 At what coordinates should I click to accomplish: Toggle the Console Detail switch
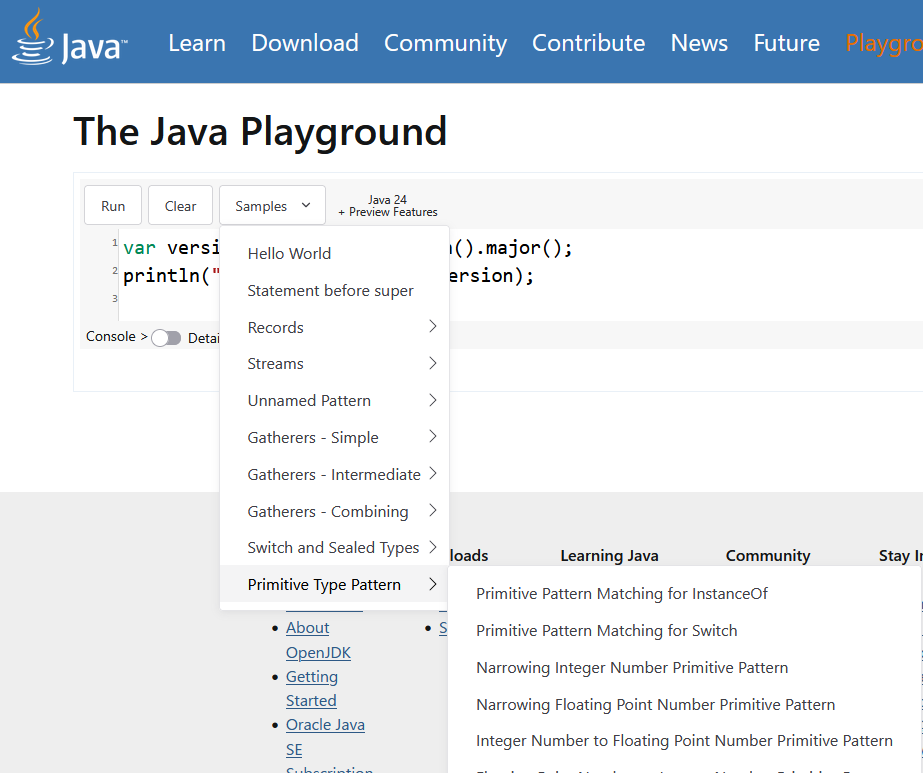point(166,338)
